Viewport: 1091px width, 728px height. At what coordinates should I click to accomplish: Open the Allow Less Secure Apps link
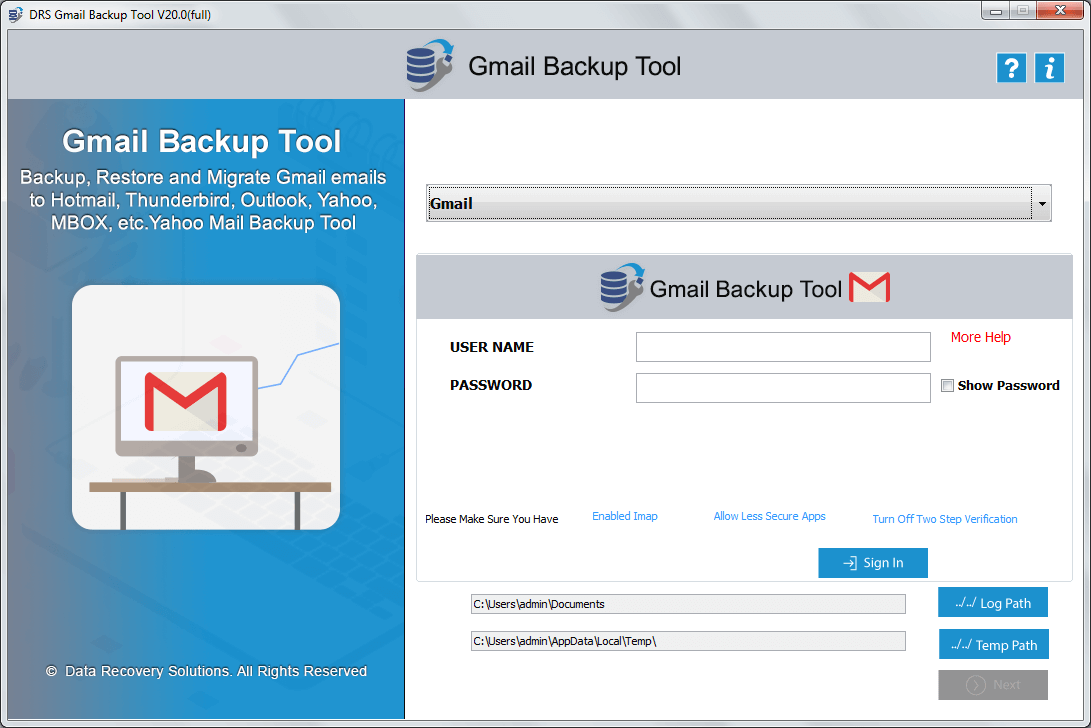click(770, 516)
